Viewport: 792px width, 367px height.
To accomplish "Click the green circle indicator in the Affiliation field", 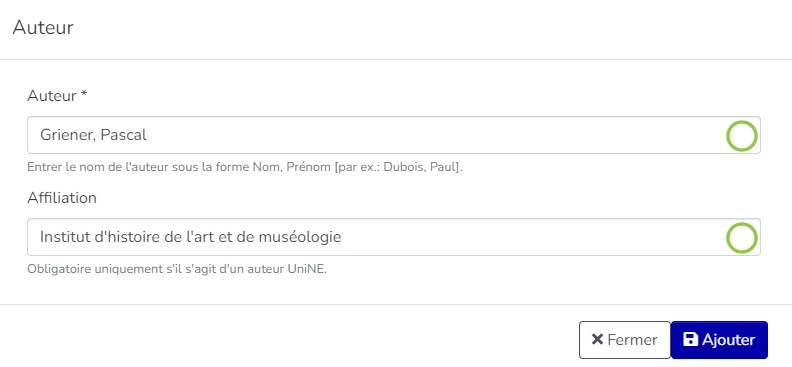I will point(741,238).
